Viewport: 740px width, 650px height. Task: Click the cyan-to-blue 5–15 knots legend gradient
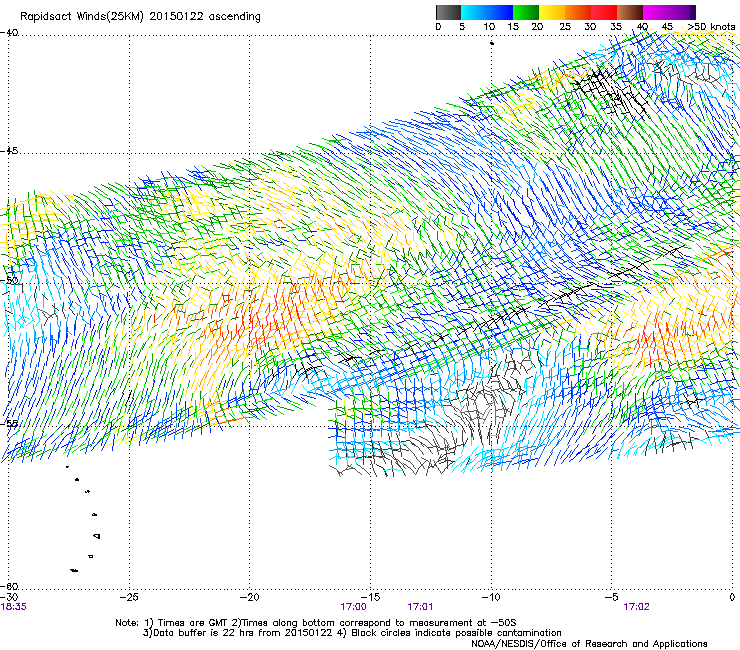[487, 12]
